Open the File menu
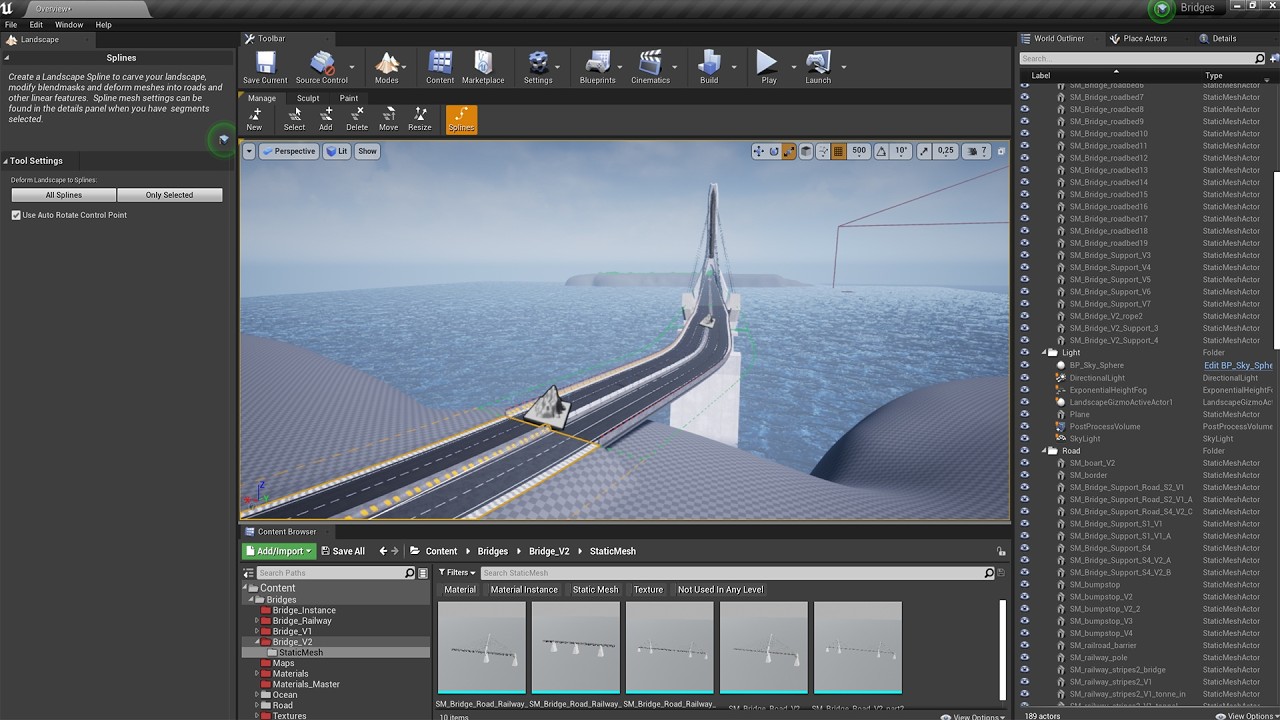This screenshot has height=720, width=1280. coord(11,24)
